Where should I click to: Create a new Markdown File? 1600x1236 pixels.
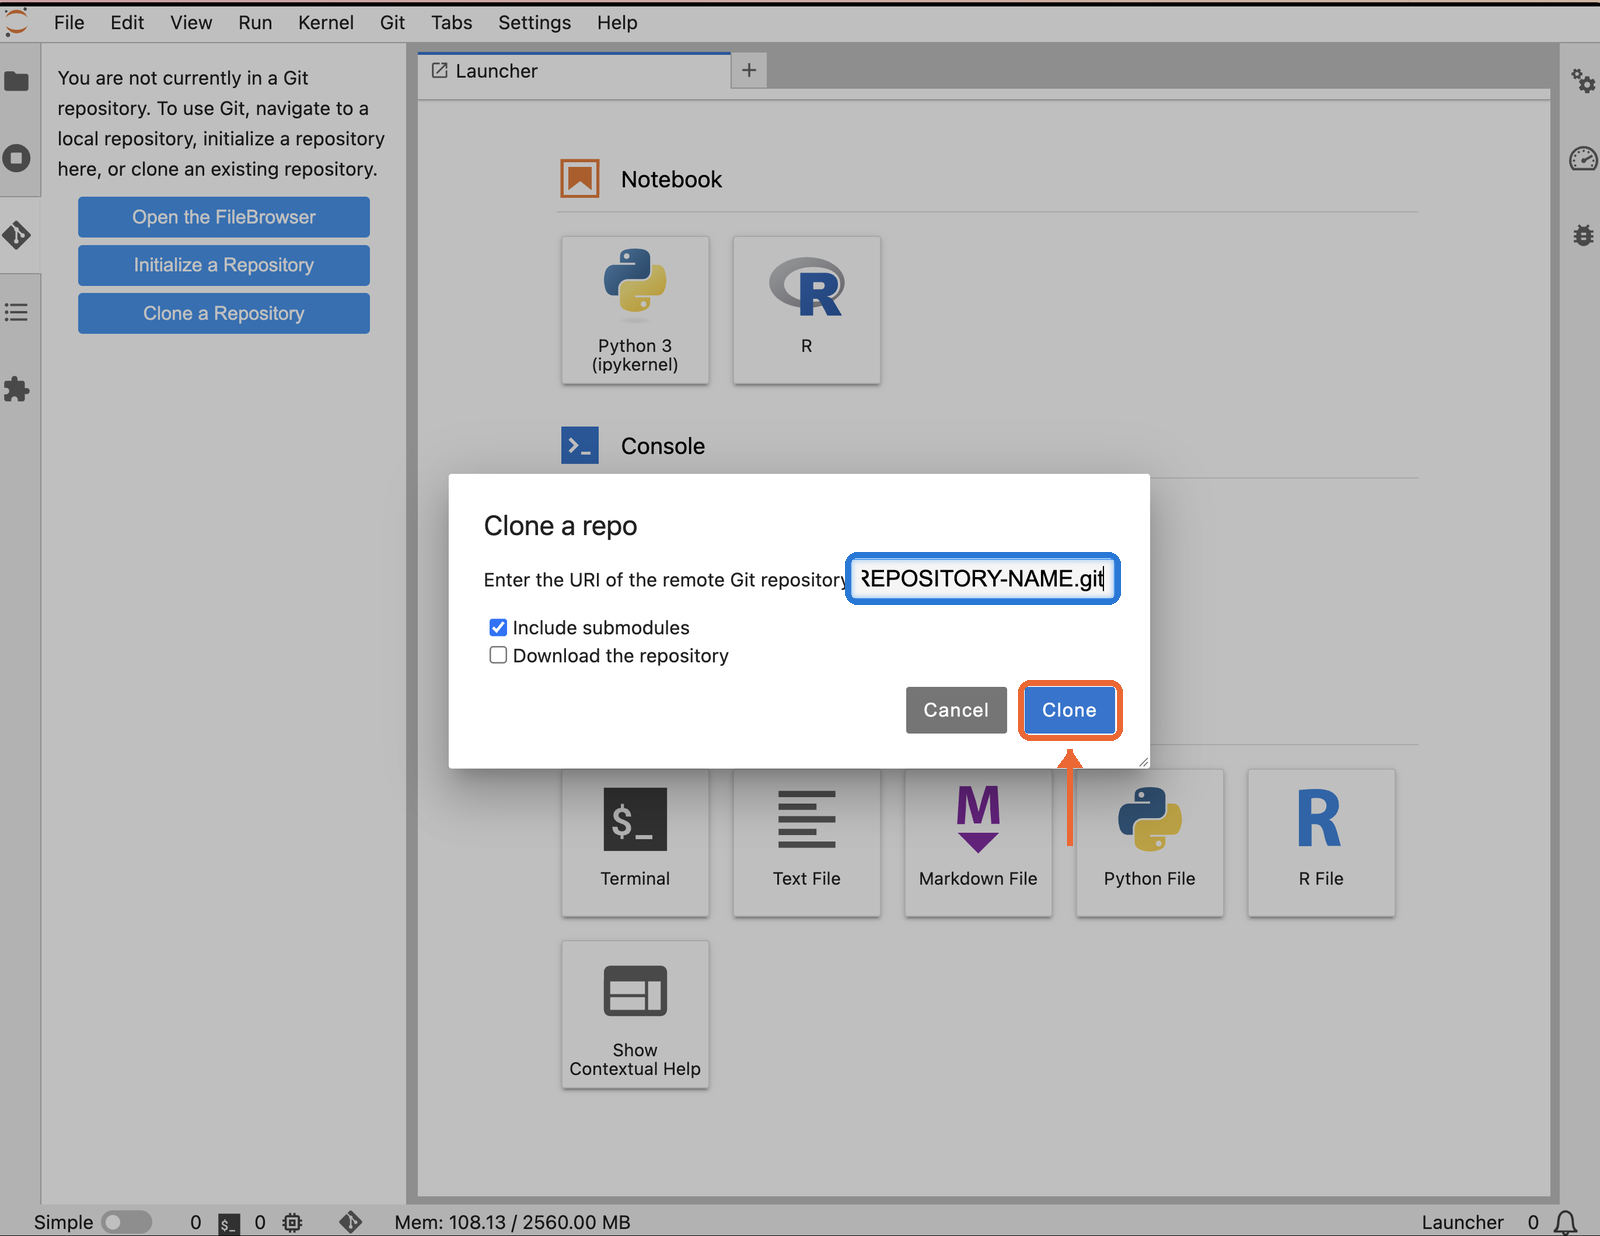click(978, 842)
